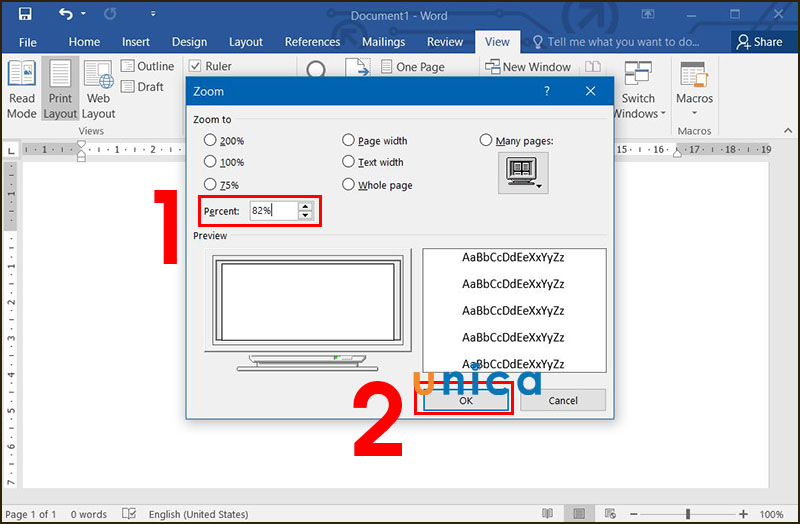This screenshot has width=800, height=524.
Task: Select the 100% zoom radio button
Action: click(210, 161)
